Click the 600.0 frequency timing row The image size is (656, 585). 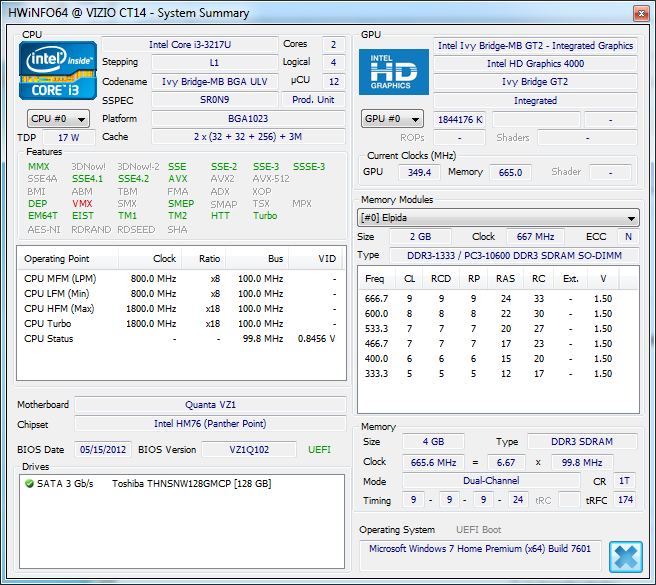coord(489,314)
